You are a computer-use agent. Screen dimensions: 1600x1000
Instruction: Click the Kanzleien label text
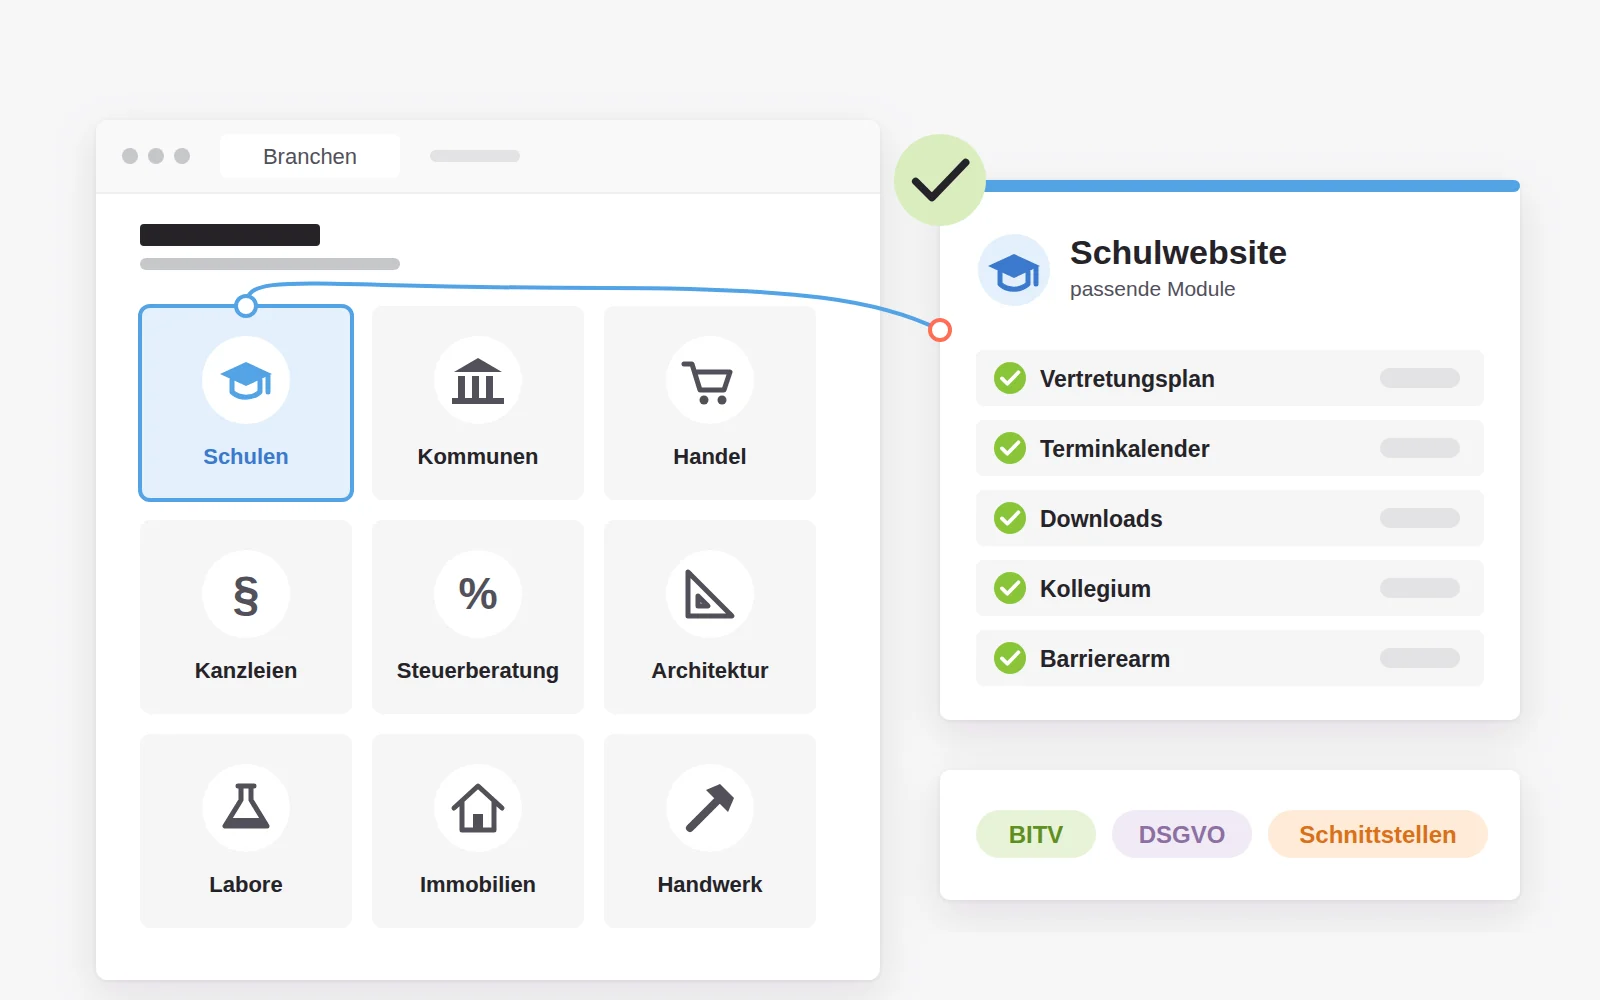tap(246, 670)
